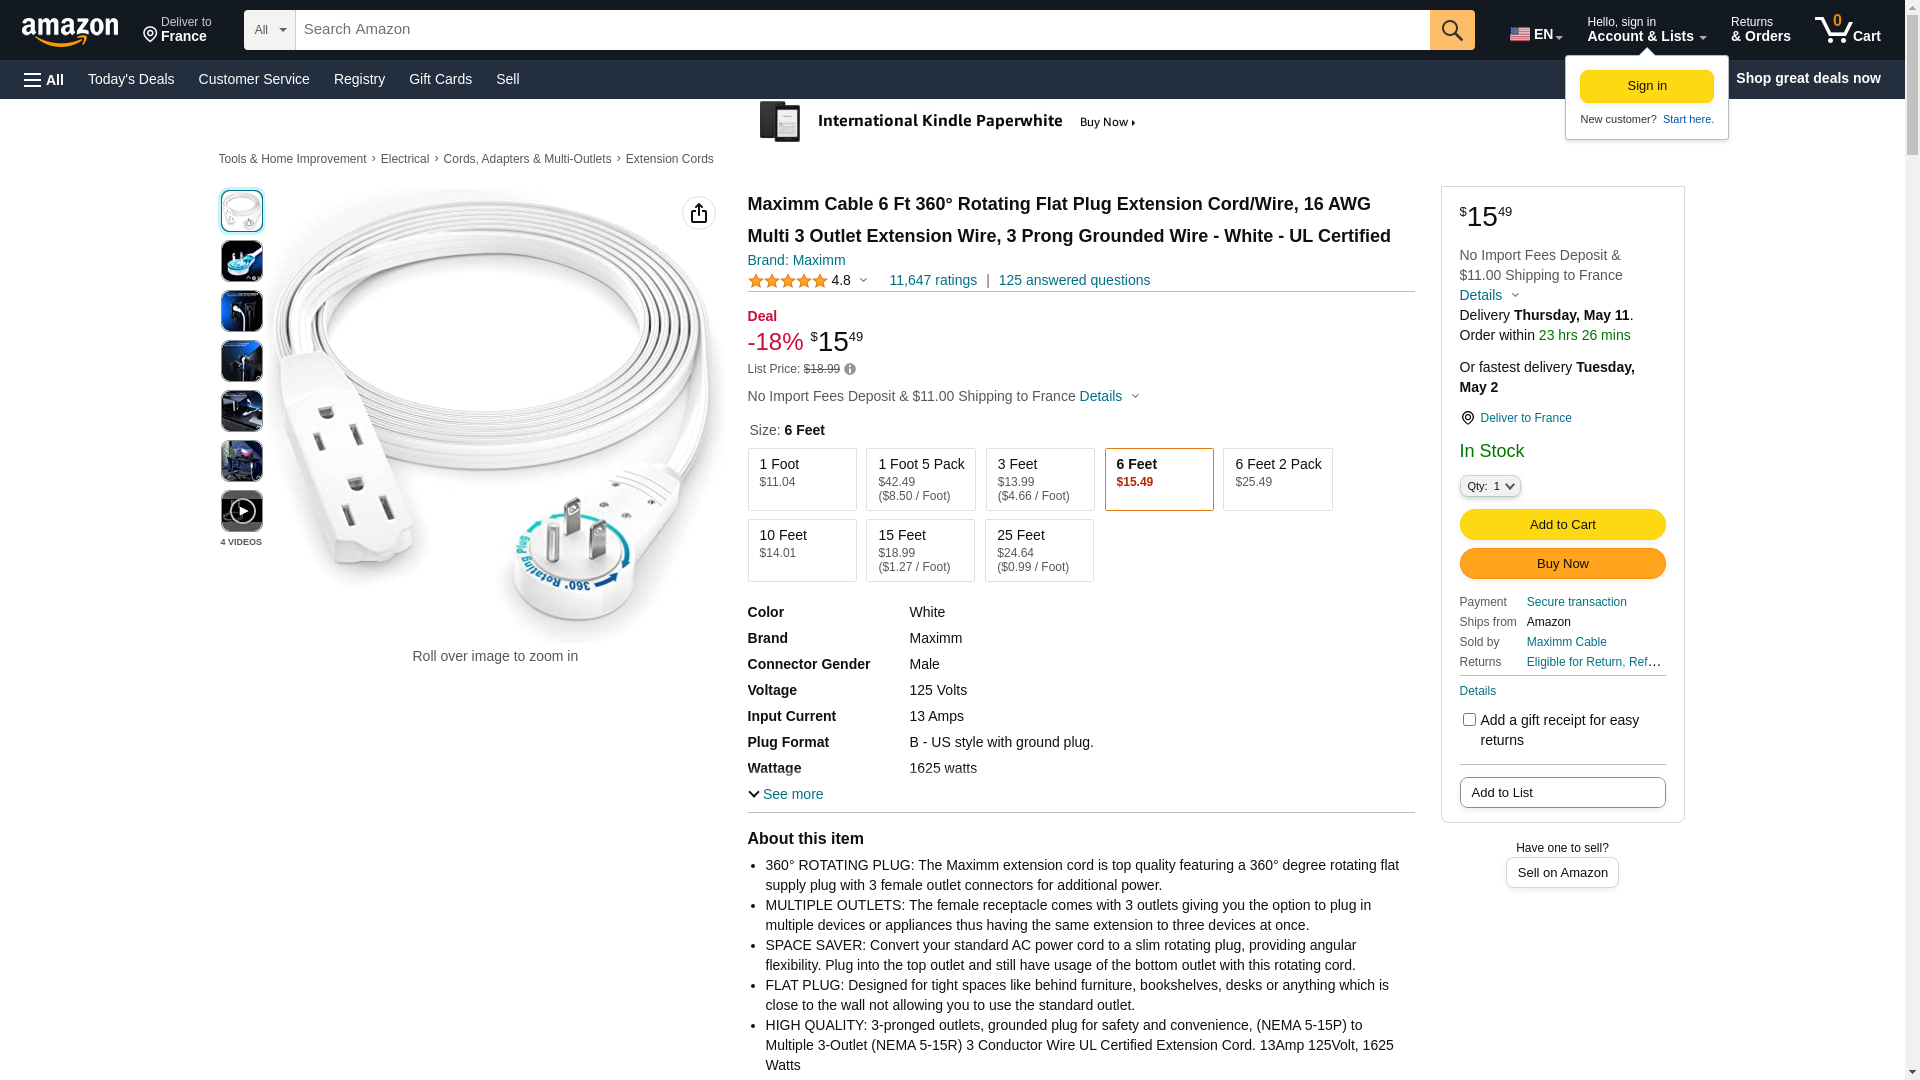Click the List Price info icon
Screen dimensions: 1920x1080
pyautogui.click(x=850, y=369)
